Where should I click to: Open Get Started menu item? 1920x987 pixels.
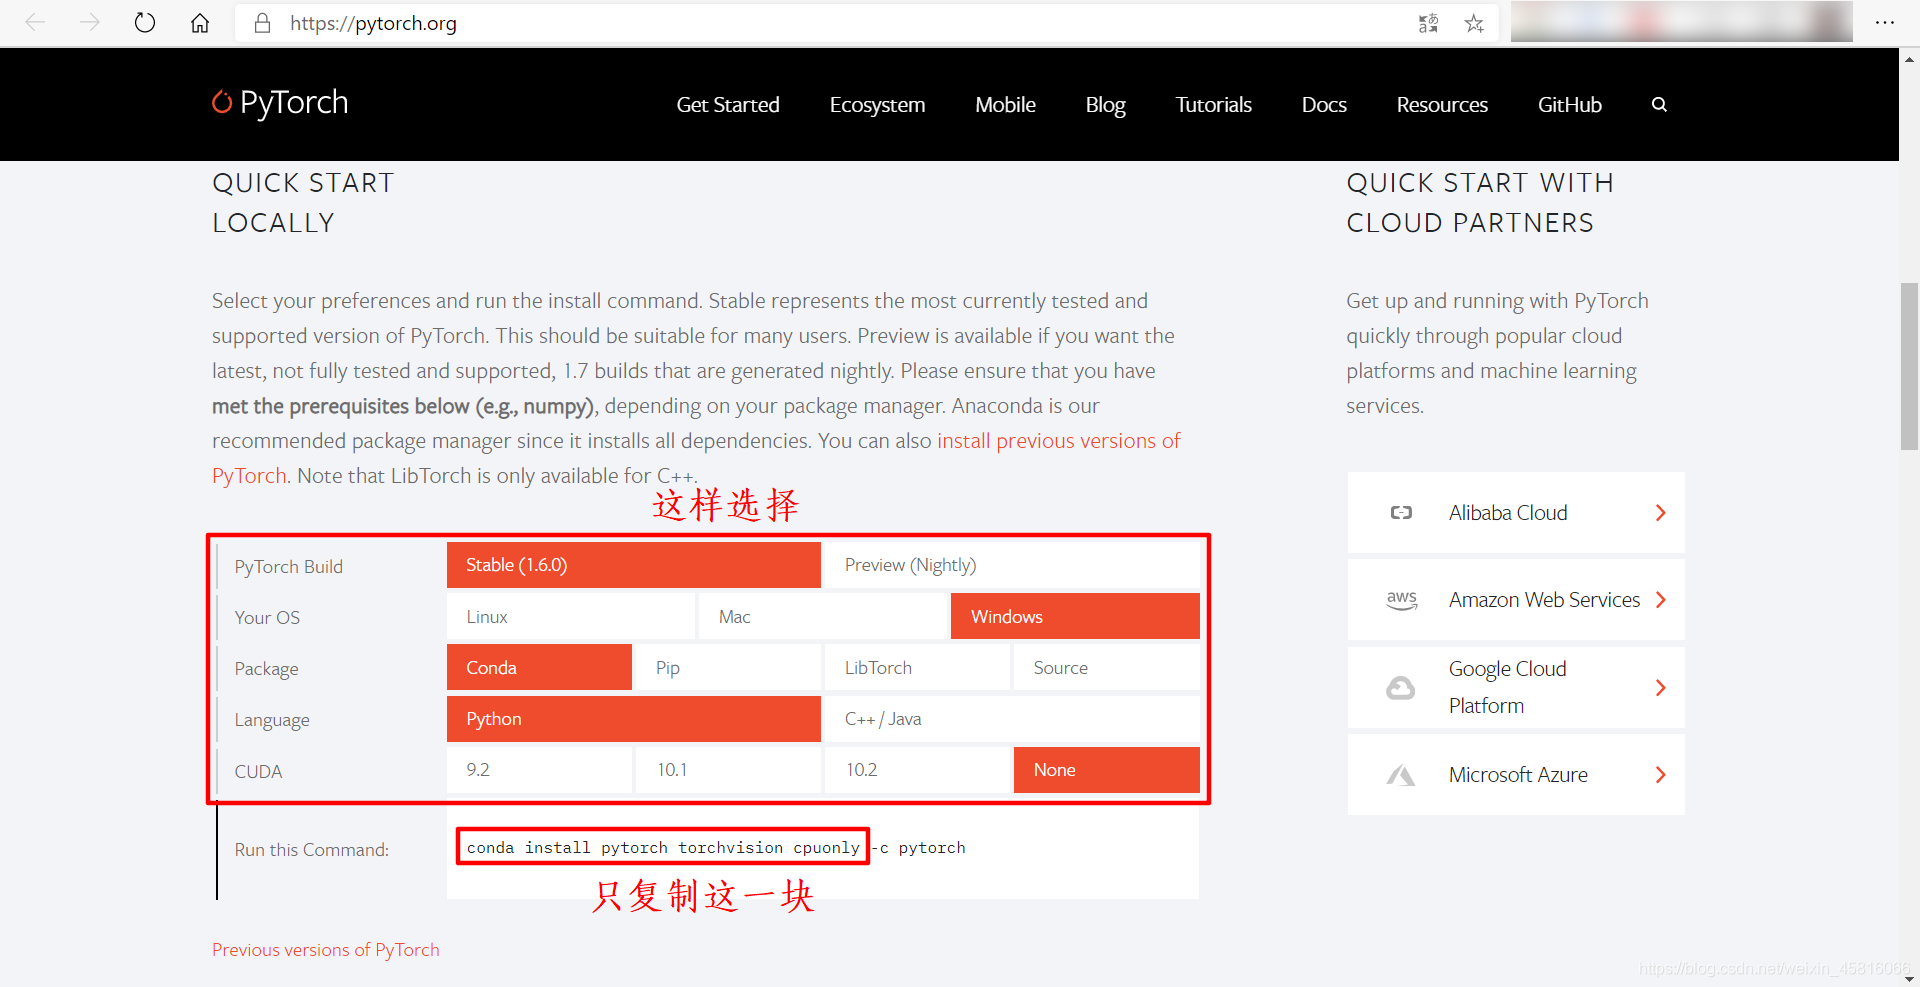pyautogui.click(x=728, y=104)
